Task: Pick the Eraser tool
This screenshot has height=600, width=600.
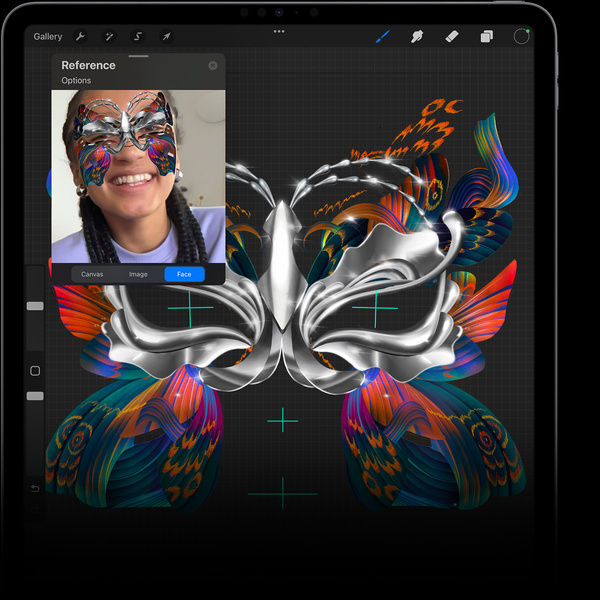Action: (452, 37)
